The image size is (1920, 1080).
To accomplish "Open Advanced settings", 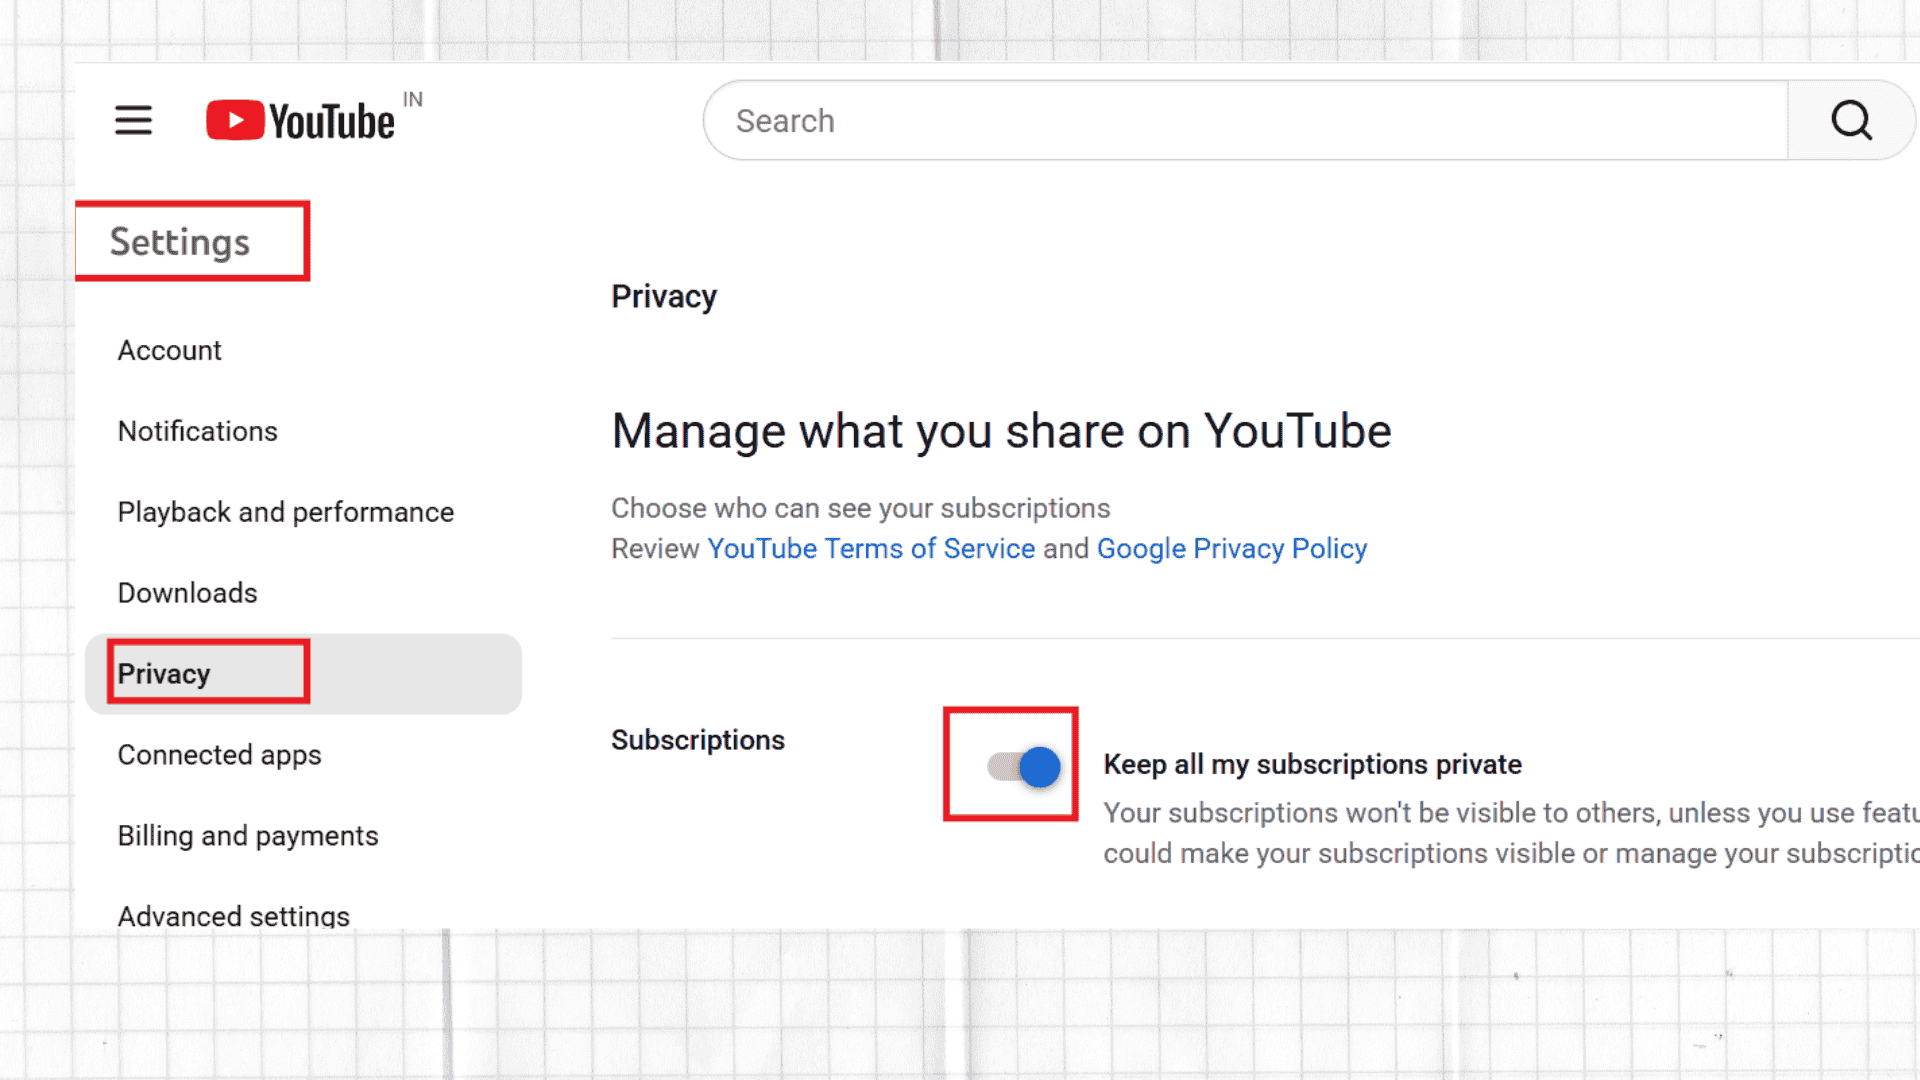I will click(x=233, y=915).
